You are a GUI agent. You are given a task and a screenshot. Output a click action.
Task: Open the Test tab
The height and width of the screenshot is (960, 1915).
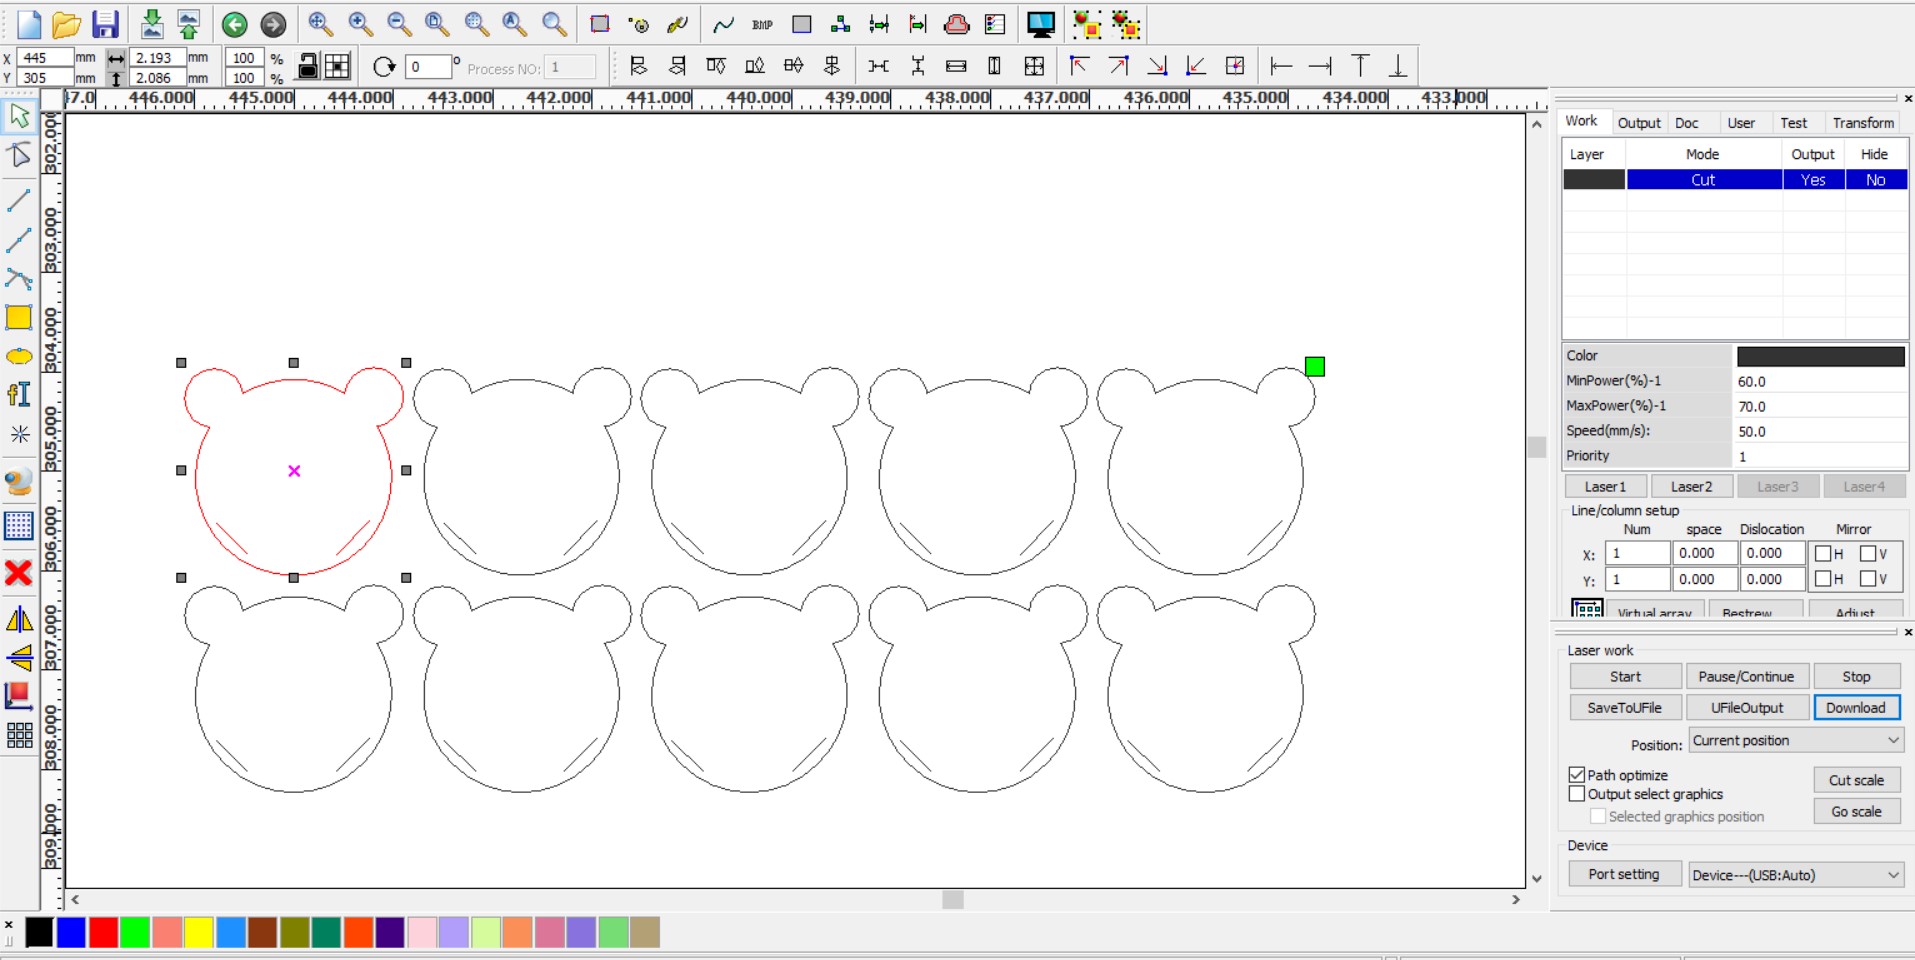click(x=1793, y=123)
